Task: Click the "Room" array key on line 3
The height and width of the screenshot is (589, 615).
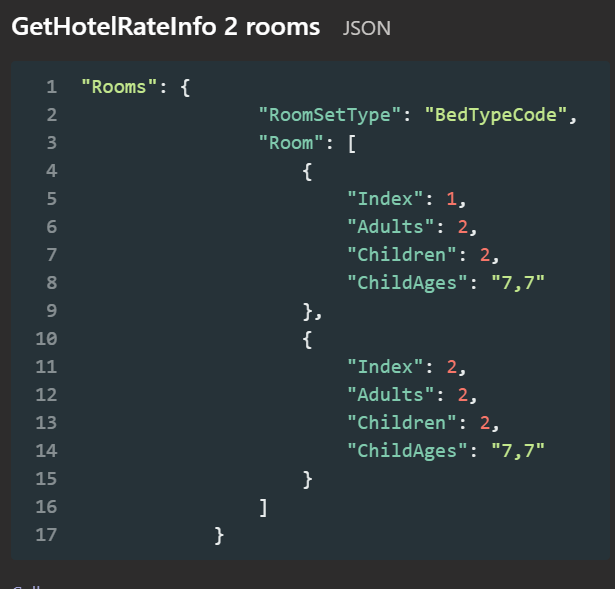Action: (291, 143)
